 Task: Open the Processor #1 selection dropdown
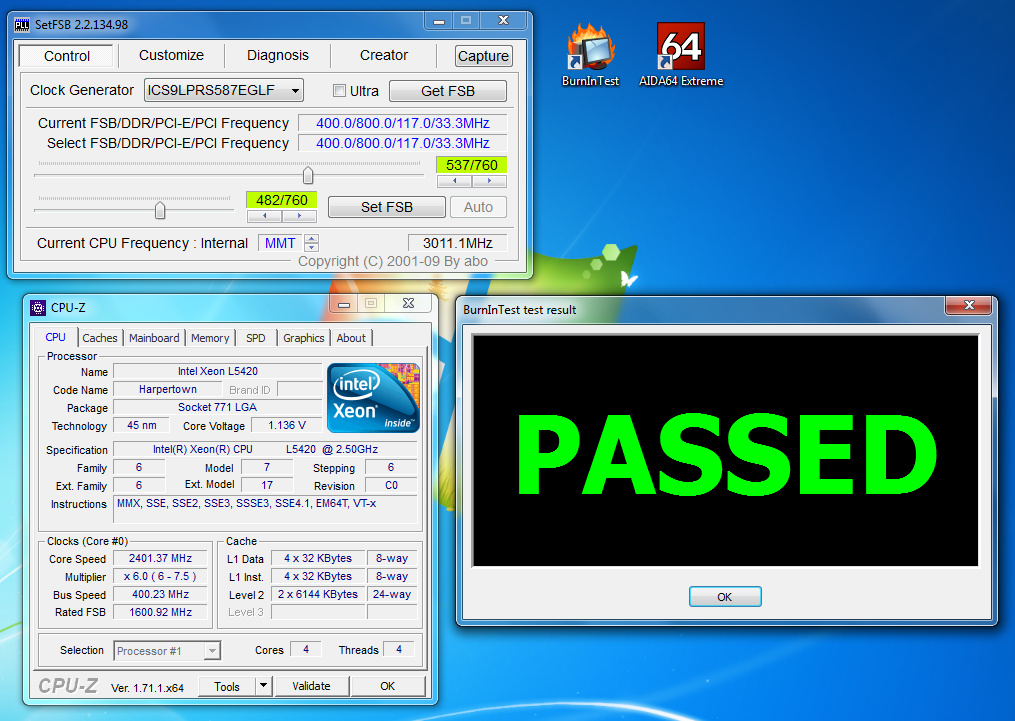coord(168,651)
